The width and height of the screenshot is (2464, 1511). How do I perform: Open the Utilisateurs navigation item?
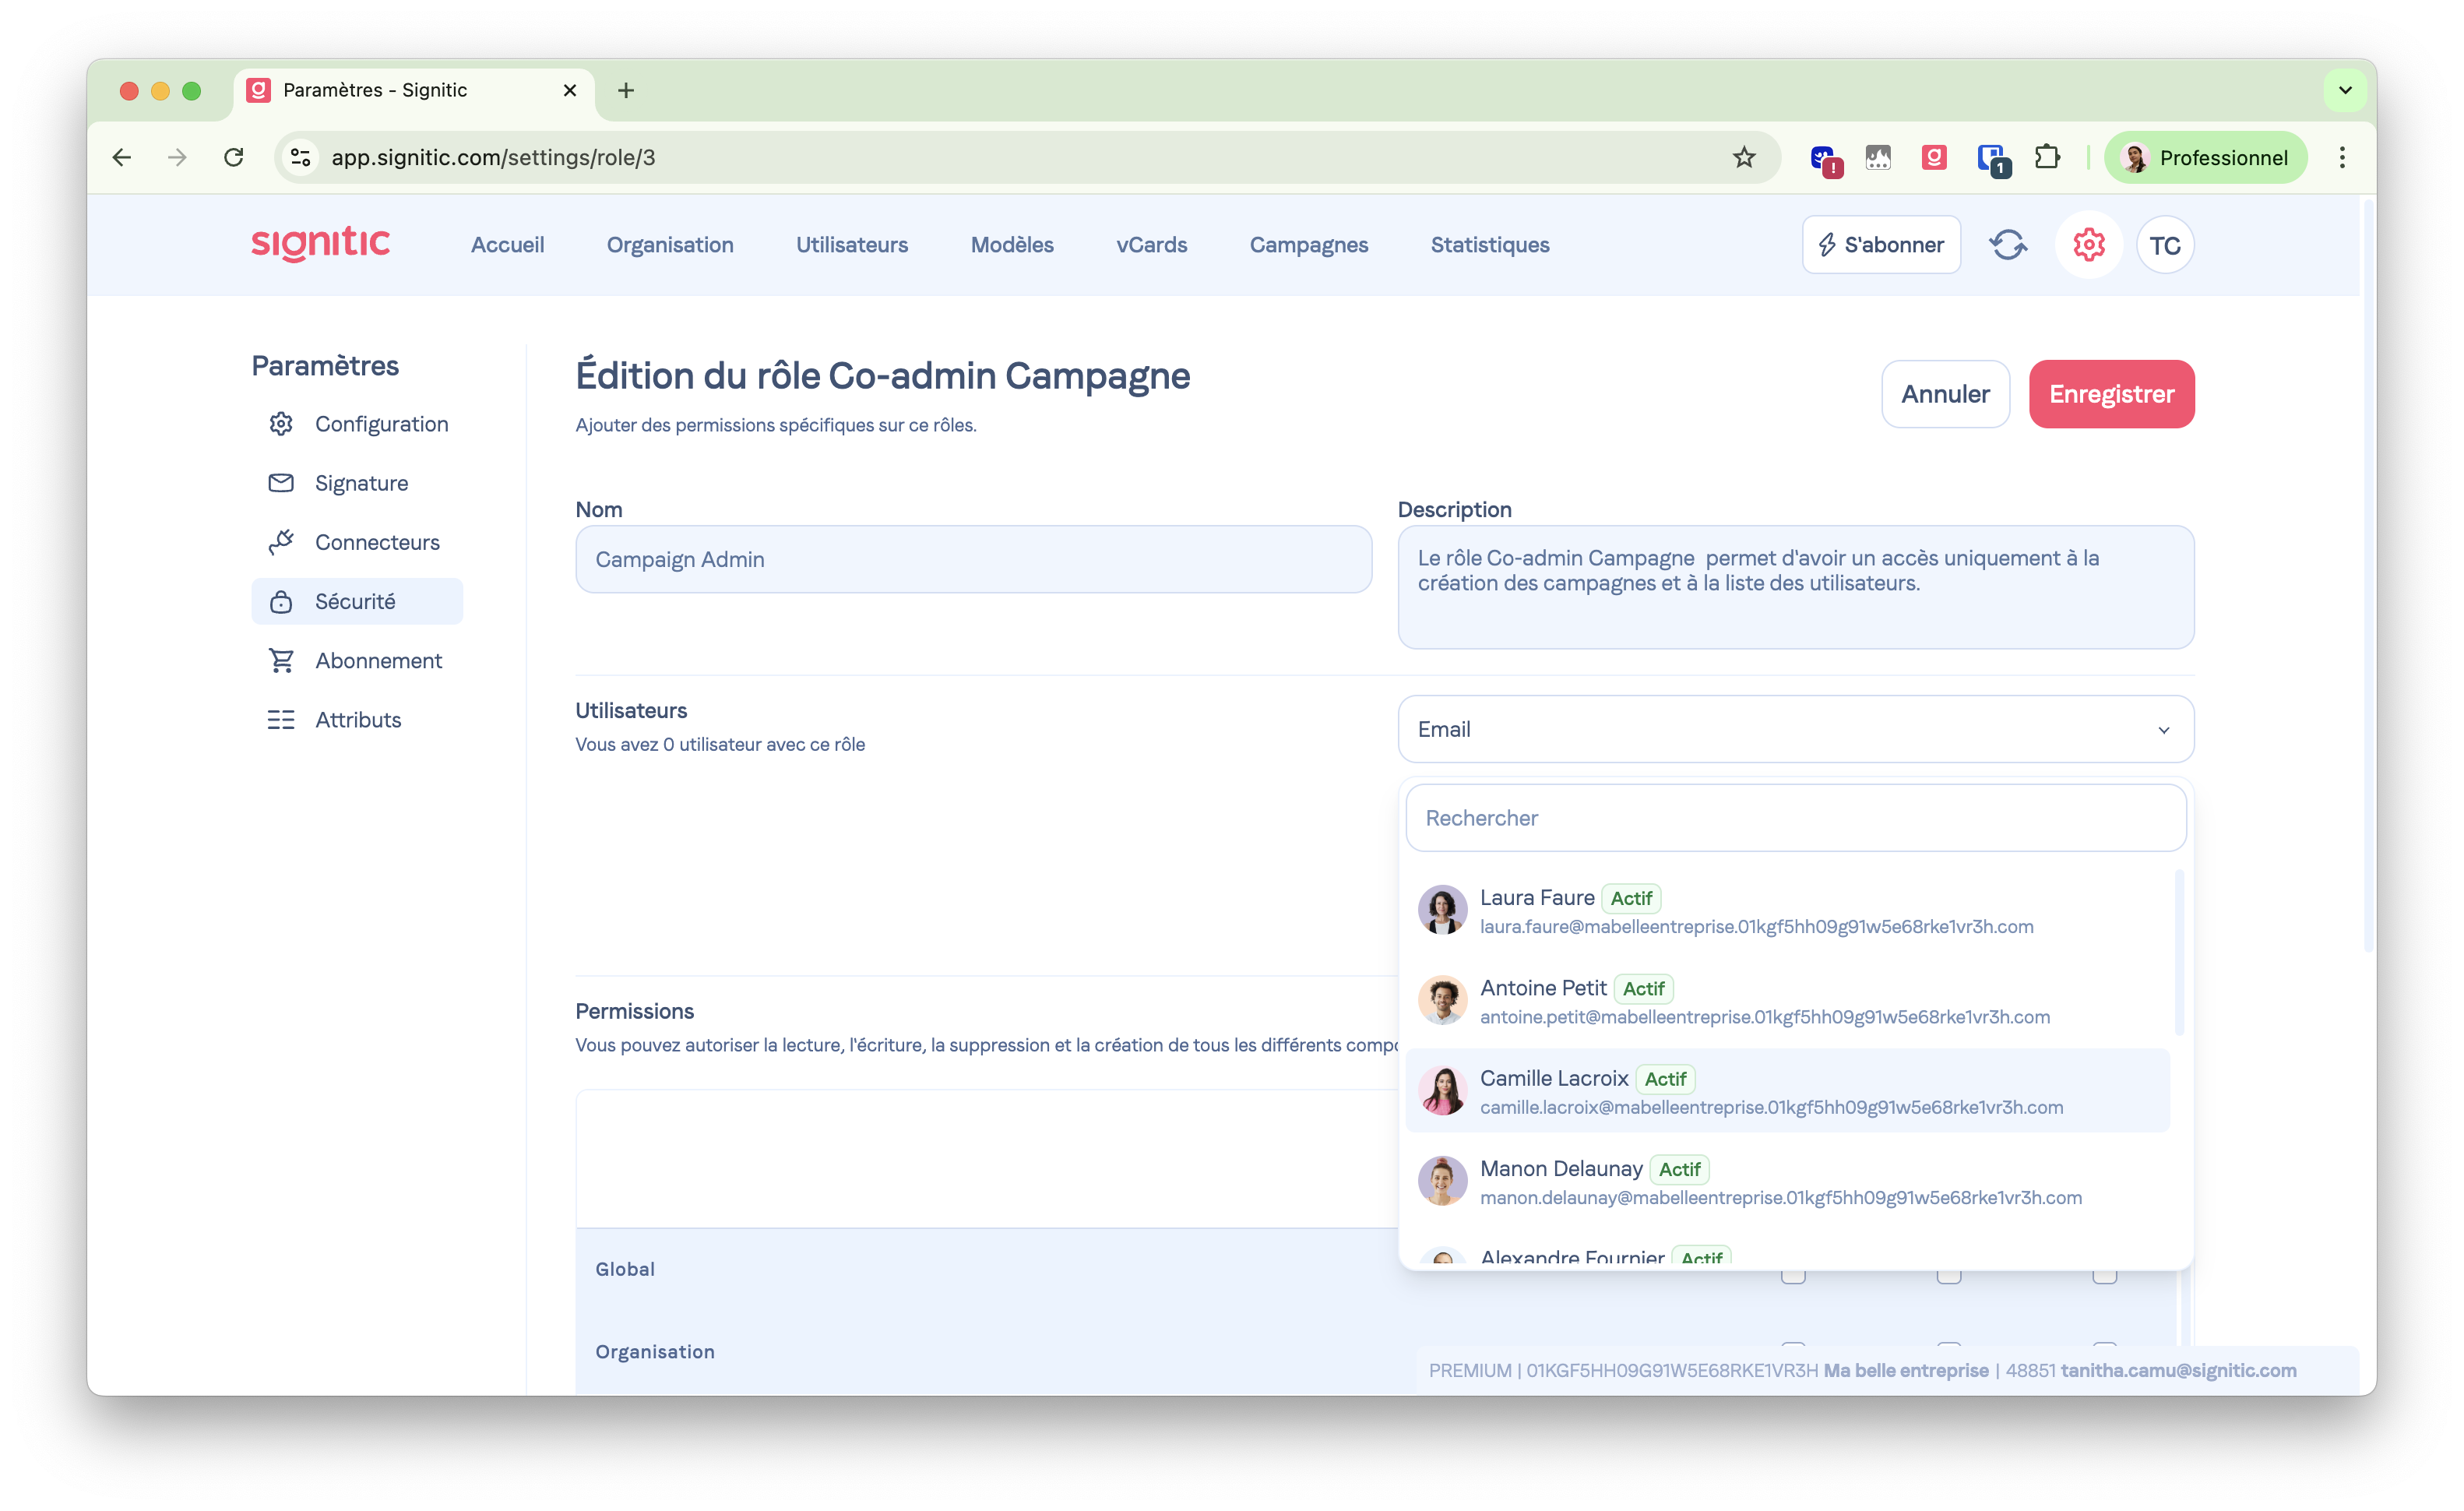[x=851, y=245]
